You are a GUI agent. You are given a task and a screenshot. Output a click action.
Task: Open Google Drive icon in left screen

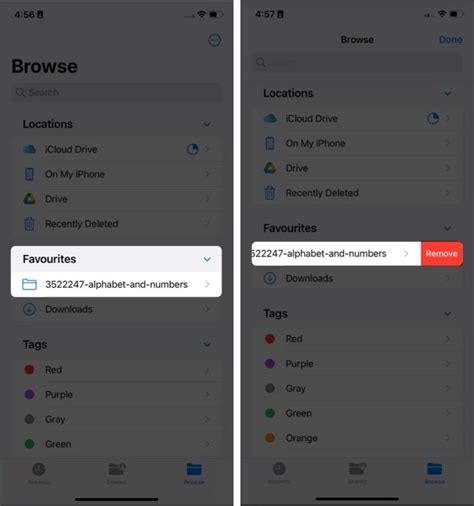(30, 199)
